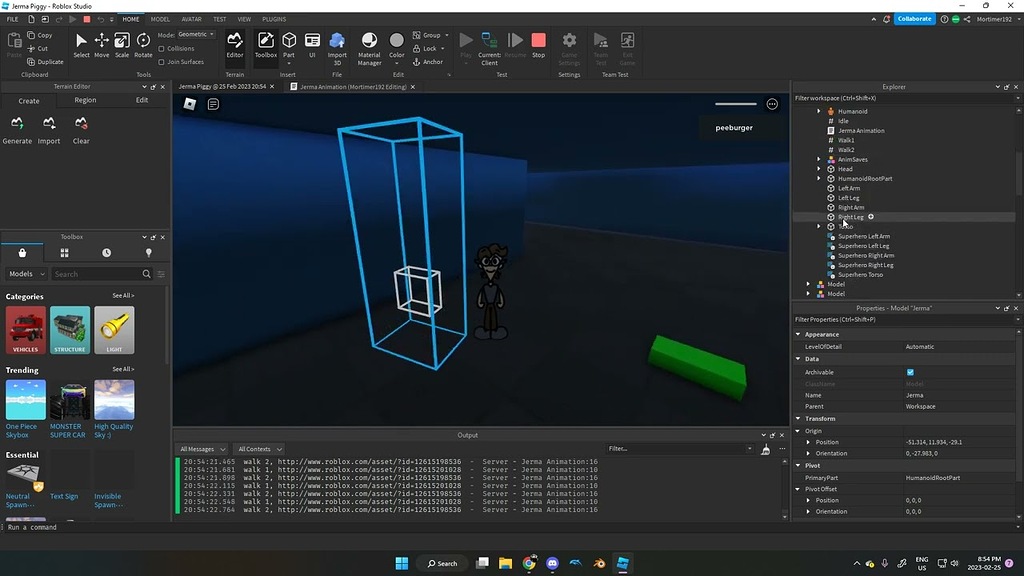
Task: Activate the Move tool
Action: pyautogui.click(x=101, y=46)
